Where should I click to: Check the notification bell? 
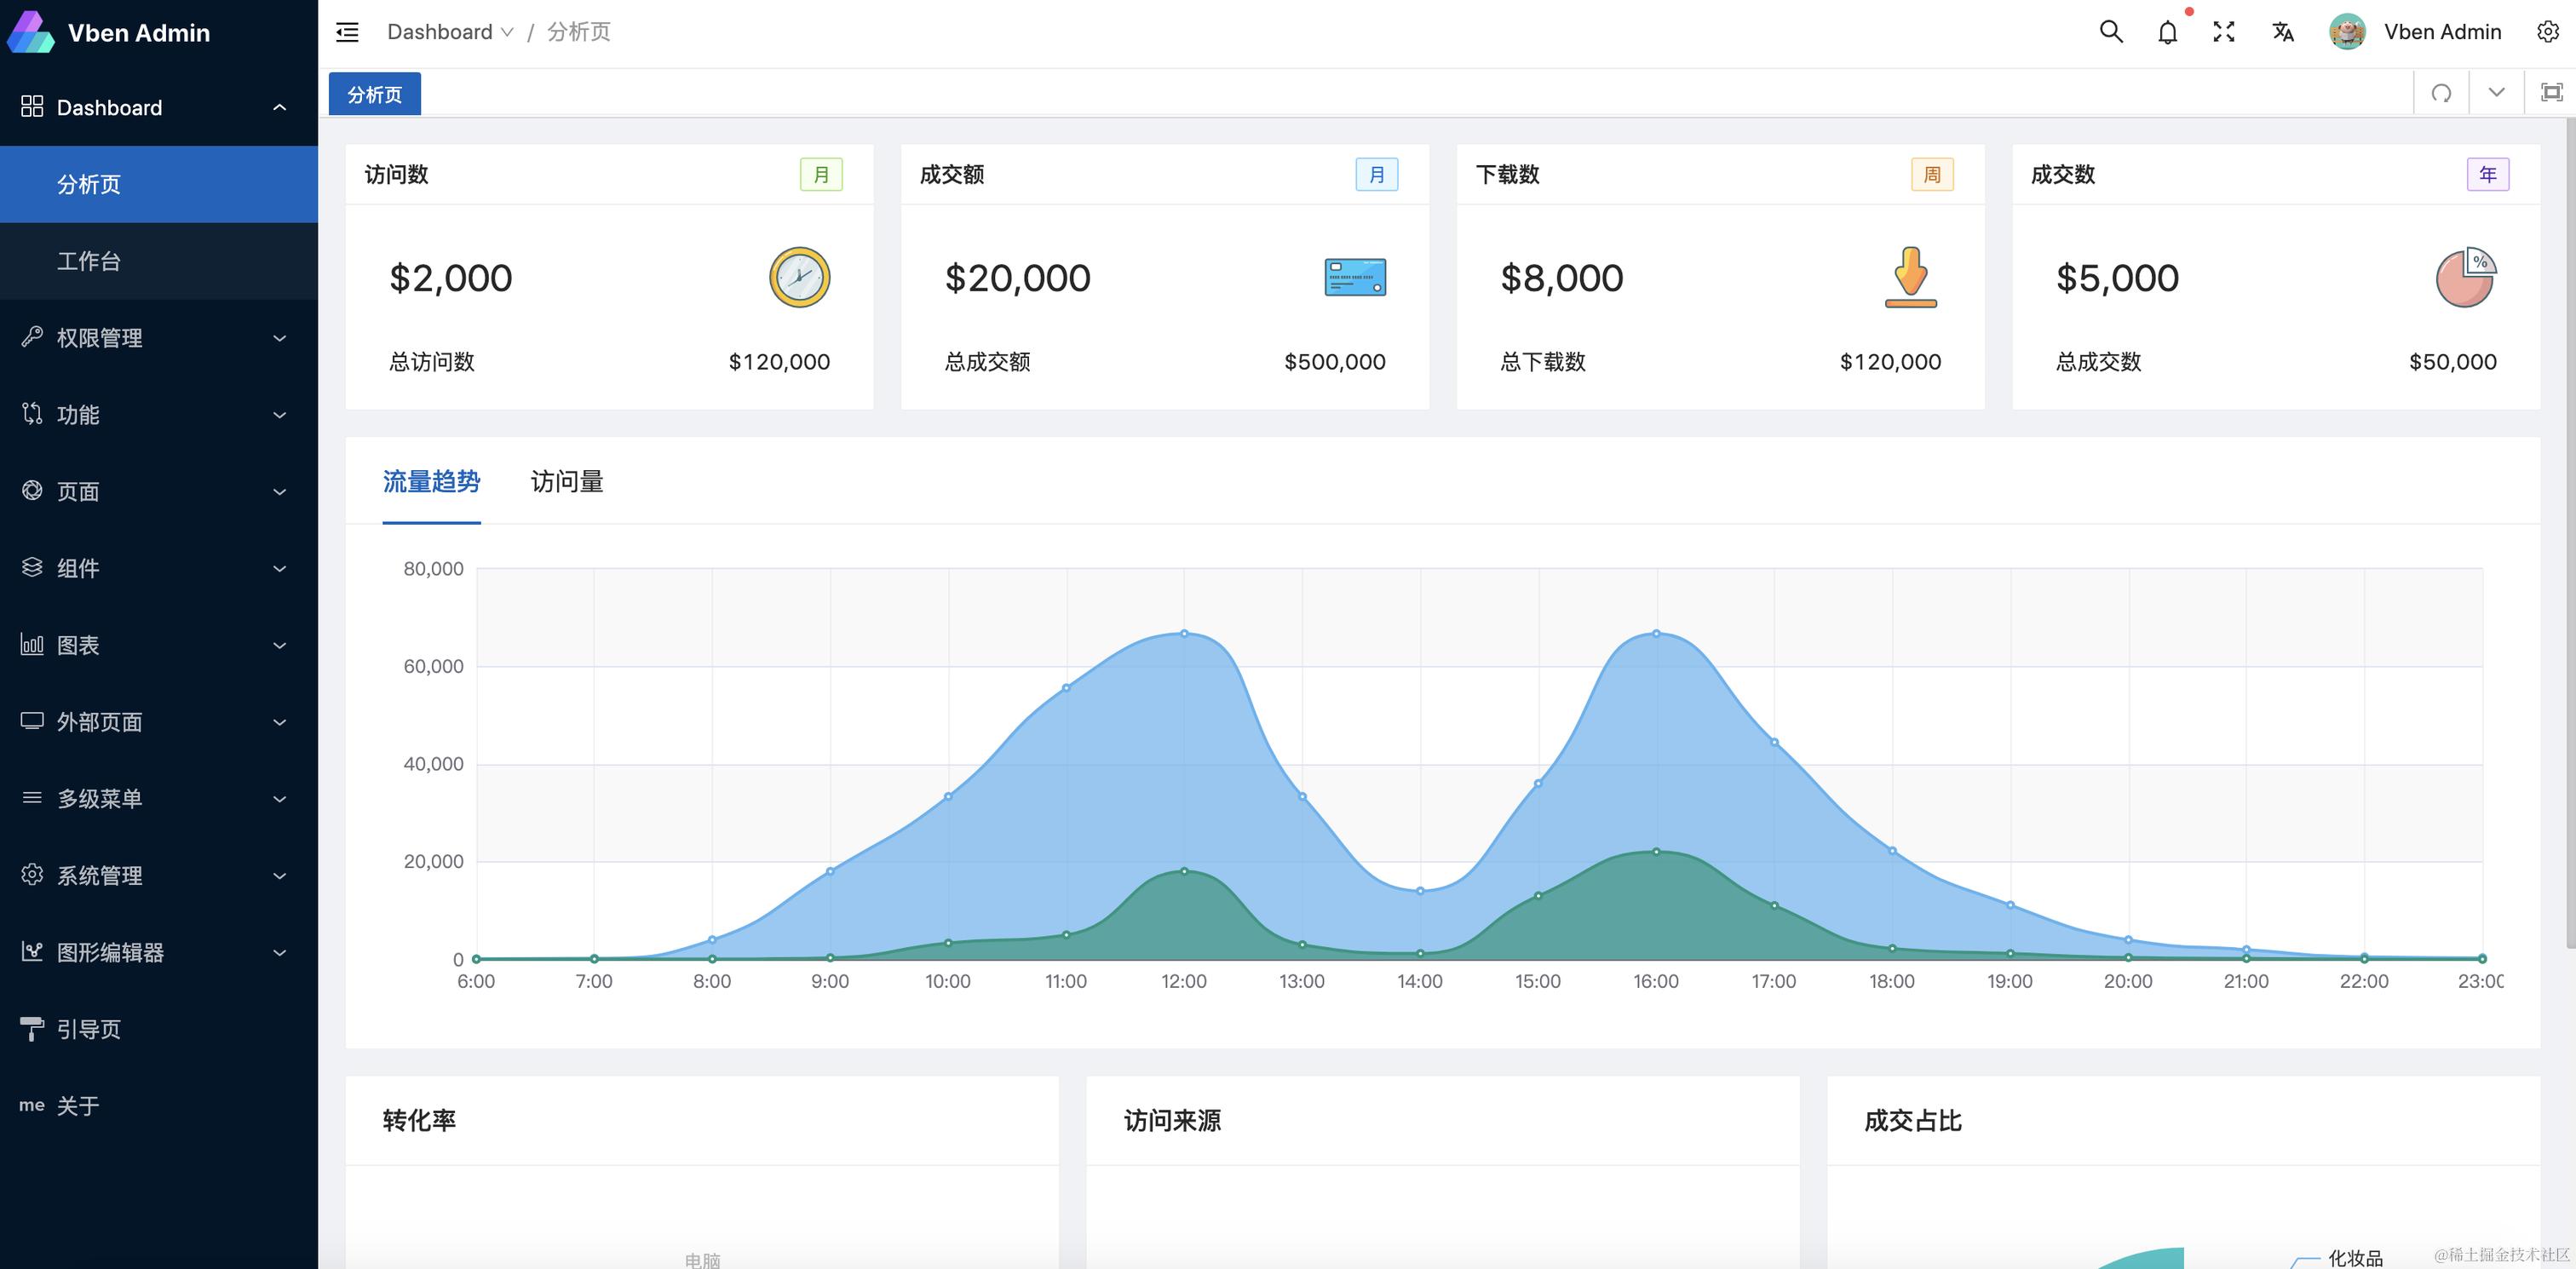2167,31
